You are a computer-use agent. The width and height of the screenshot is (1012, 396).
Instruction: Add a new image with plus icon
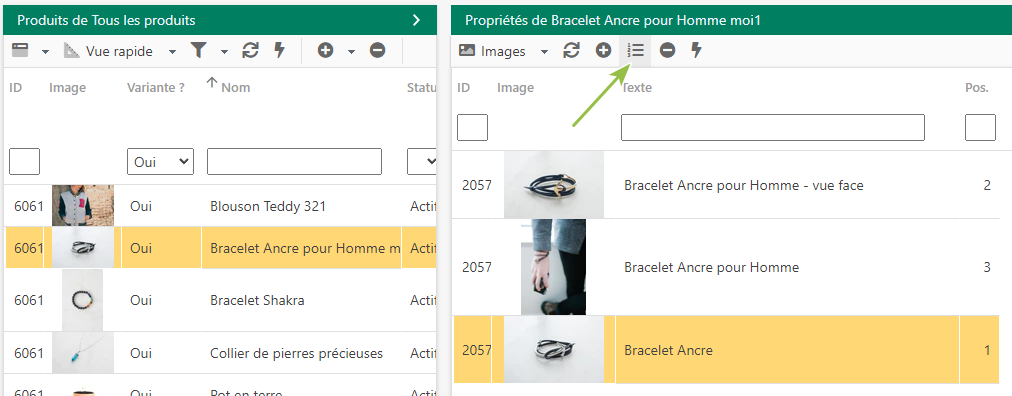(603, 51)
